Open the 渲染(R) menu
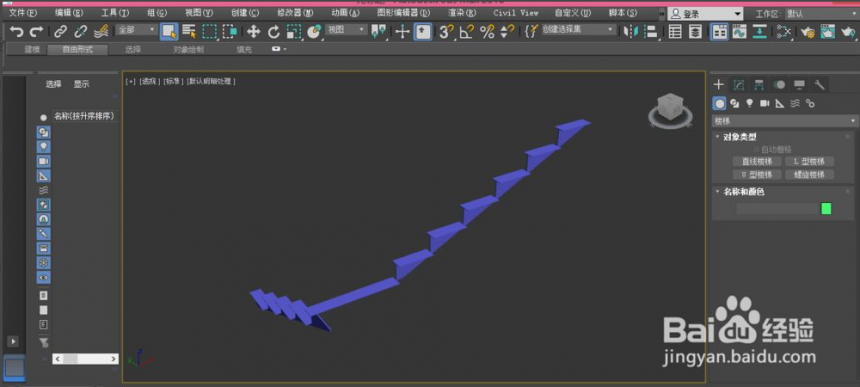This screenshot has width=860, height=387. (462, 13)
